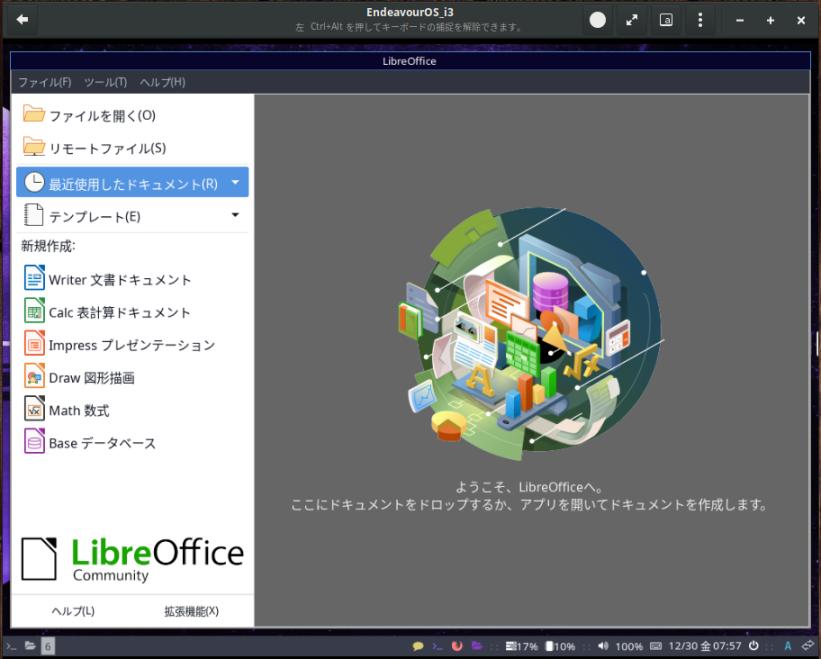Click the 17% memory indicator
821x659 pixels.
tap(522, 646)
